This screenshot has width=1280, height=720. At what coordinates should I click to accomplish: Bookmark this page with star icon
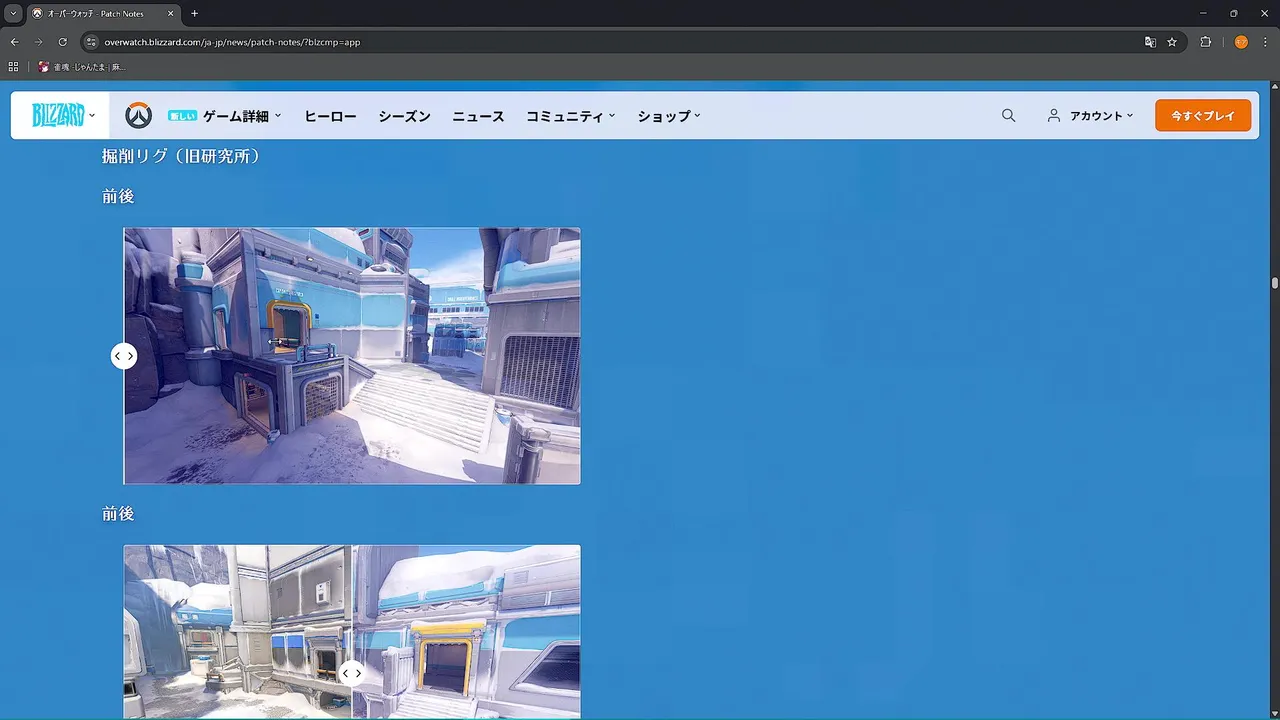point(1172,42)
